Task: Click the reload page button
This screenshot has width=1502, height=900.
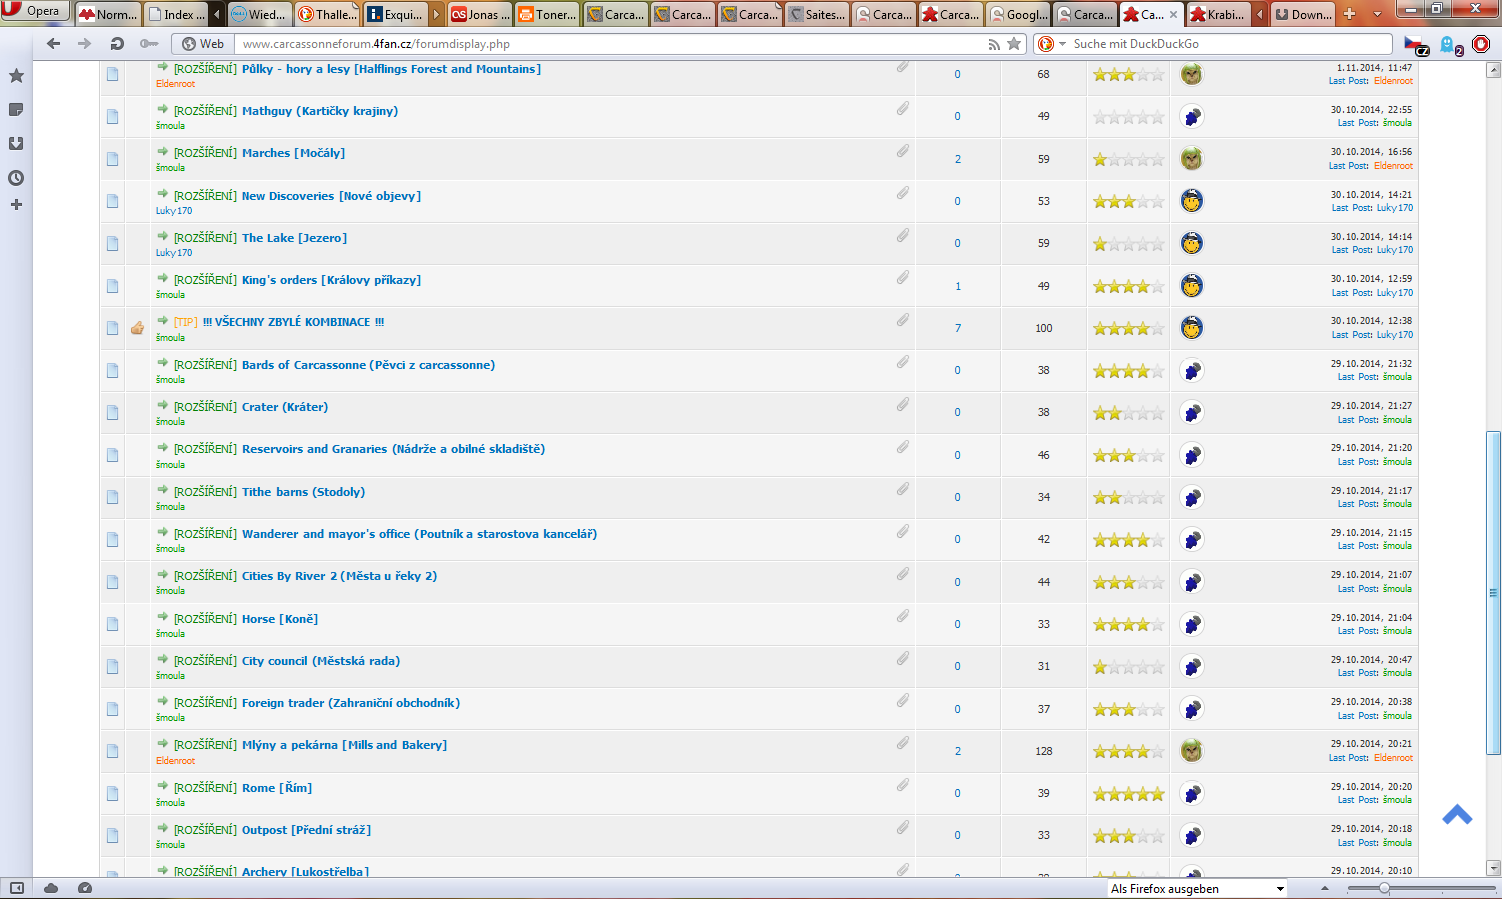Action: [117, 44]
